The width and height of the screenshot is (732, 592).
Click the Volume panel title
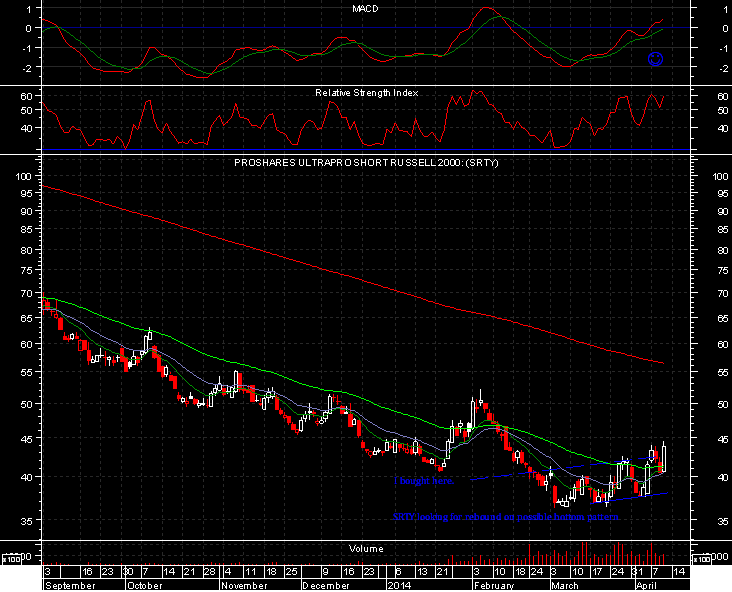coord(366,549)
